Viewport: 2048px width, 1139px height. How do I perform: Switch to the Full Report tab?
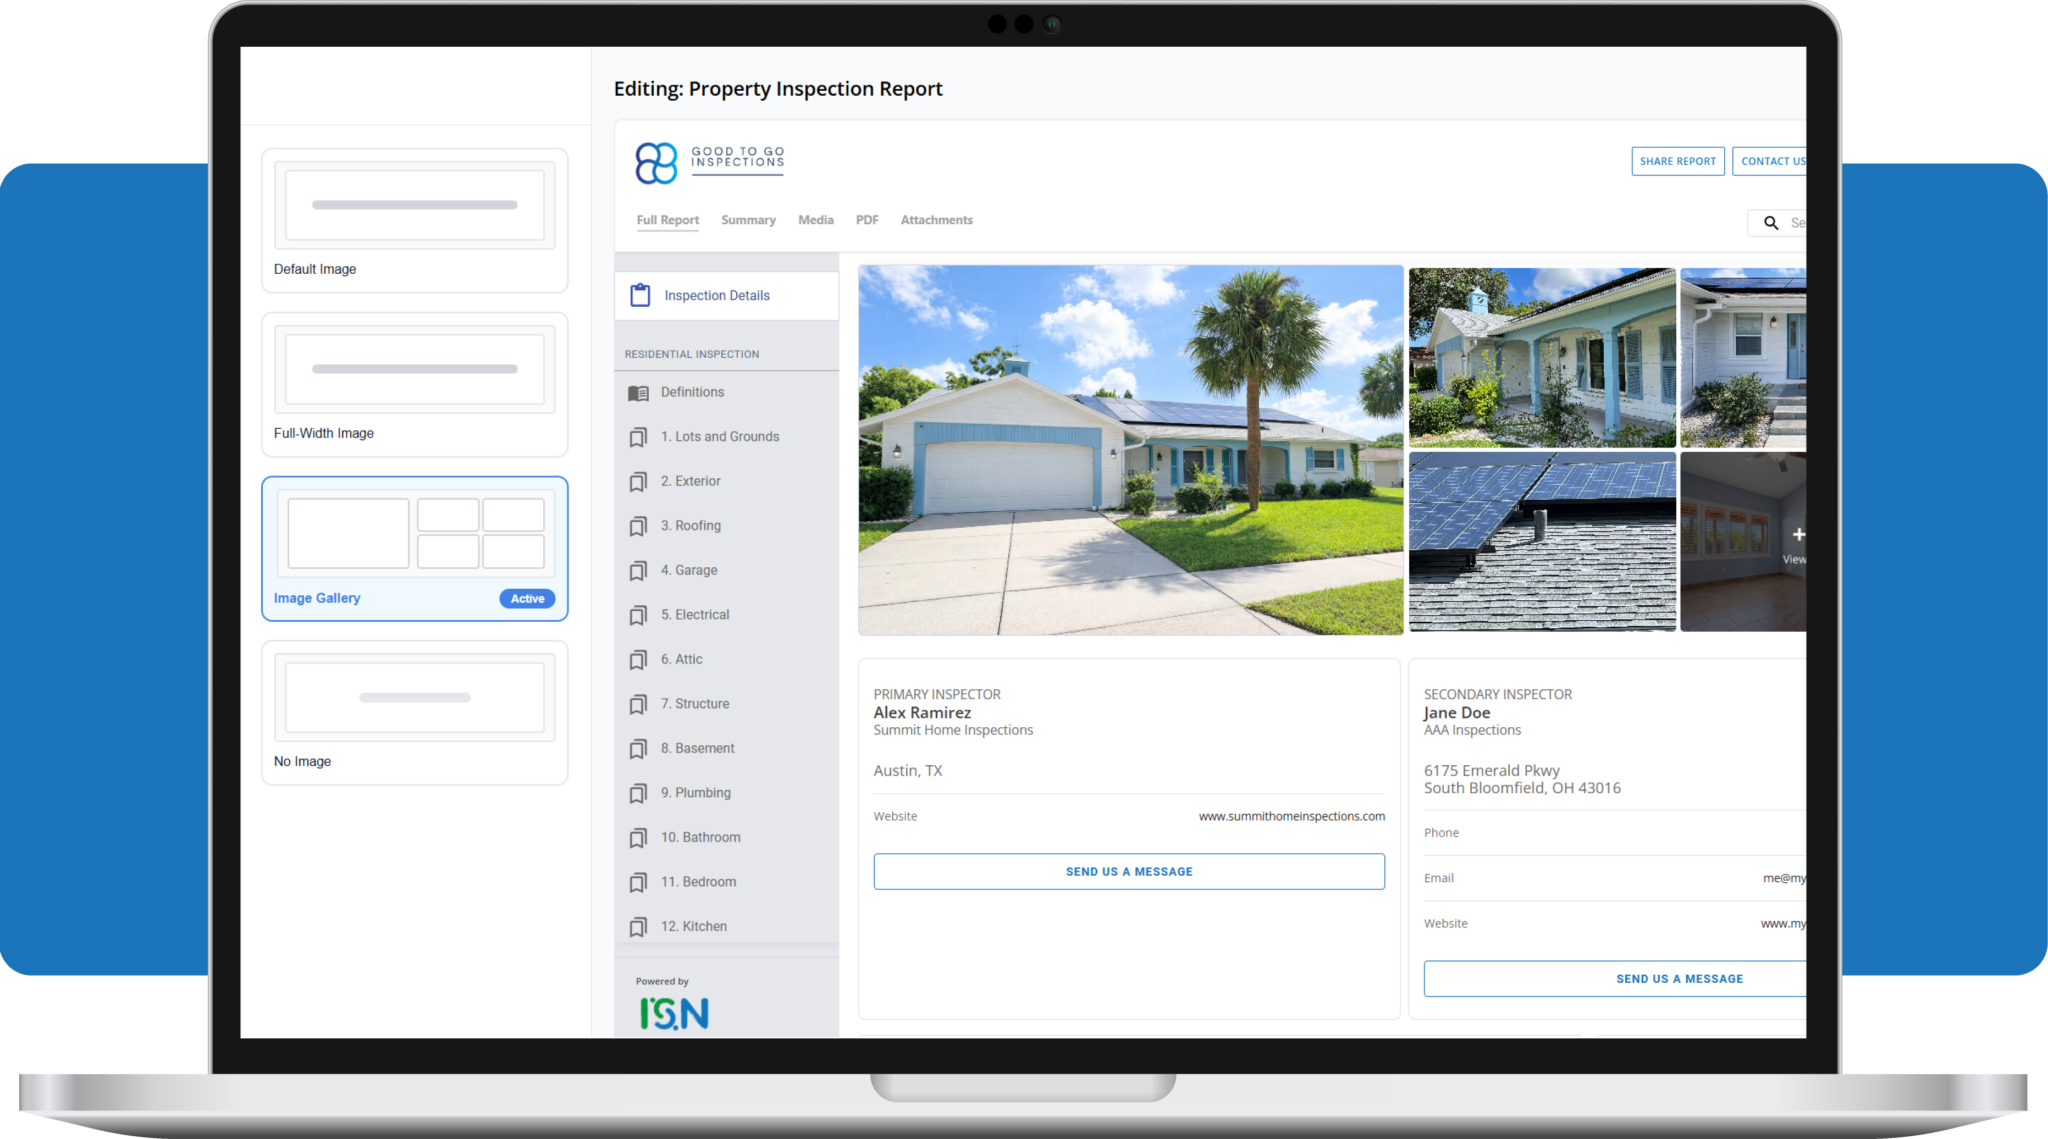click(668, 220)
